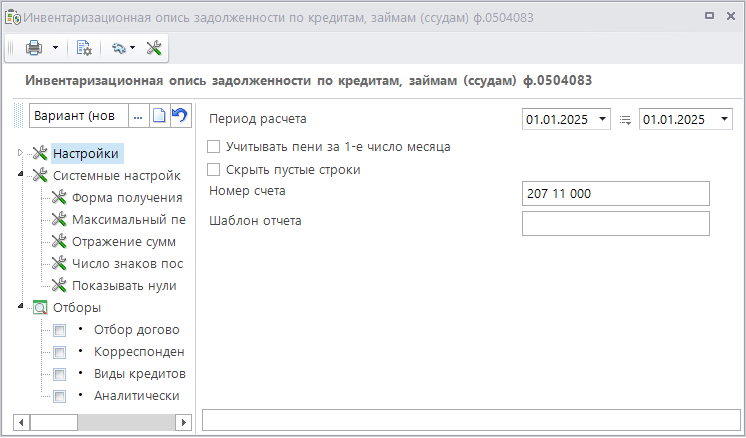Maximize the window
This screenshot has height=438, width=746.
(x=709, y=16)
